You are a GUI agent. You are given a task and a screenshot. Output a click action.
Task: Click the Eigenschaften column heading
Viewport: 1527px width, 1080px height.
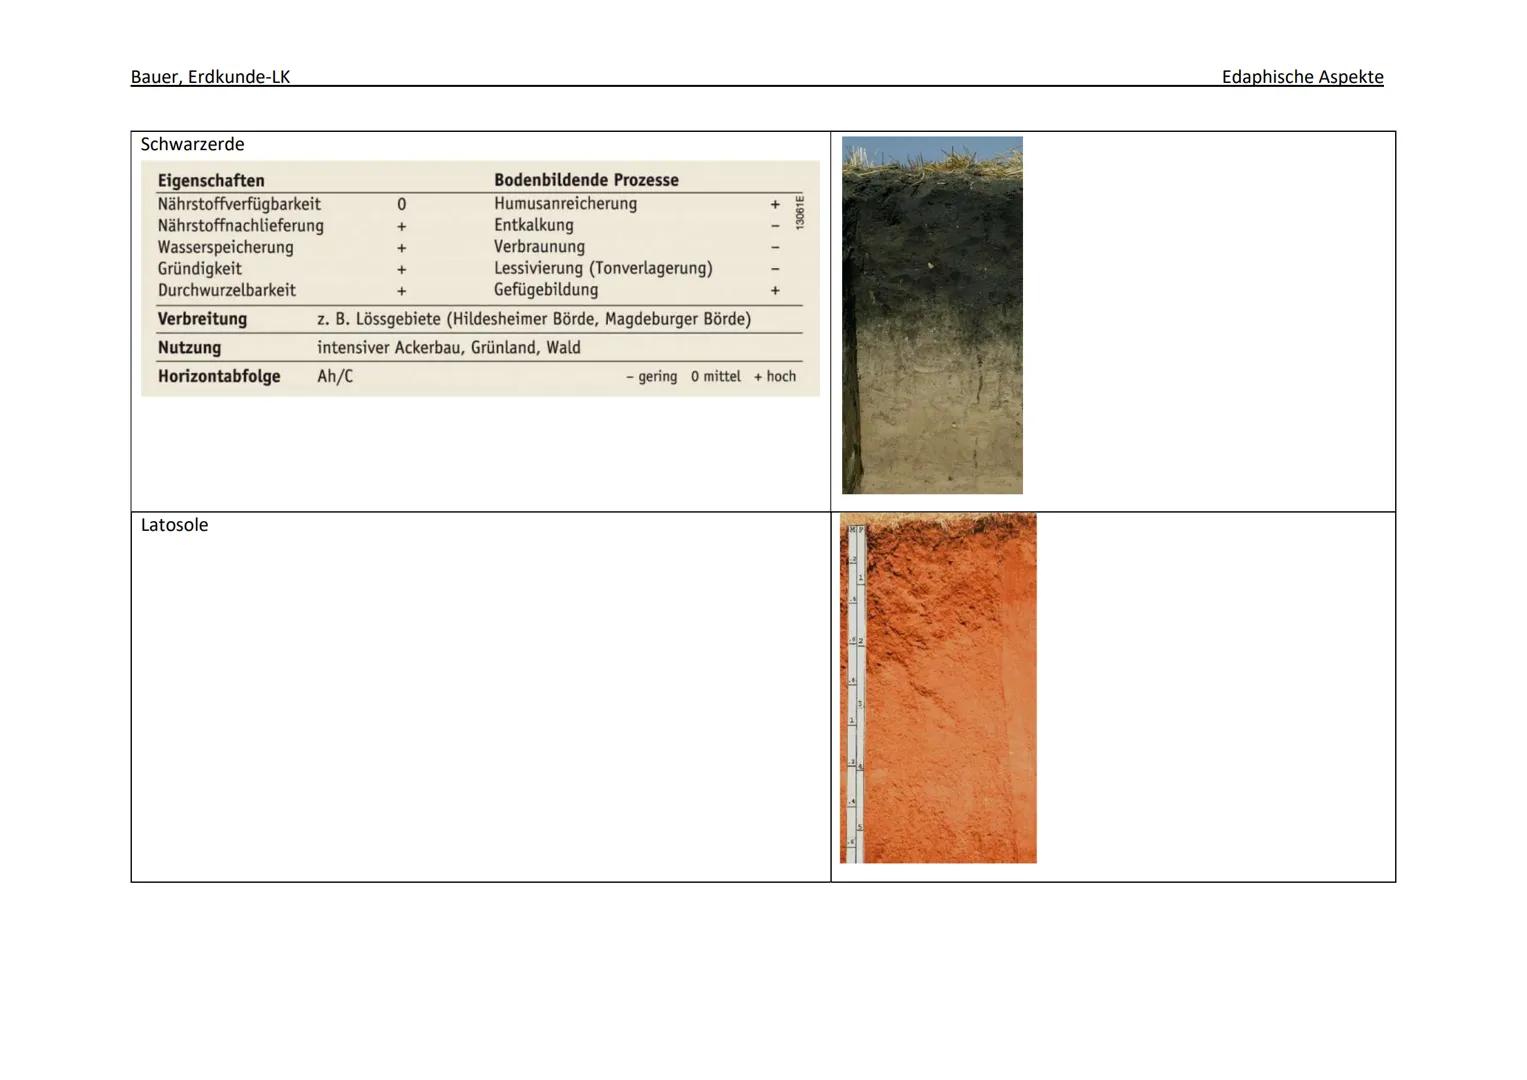211,181
